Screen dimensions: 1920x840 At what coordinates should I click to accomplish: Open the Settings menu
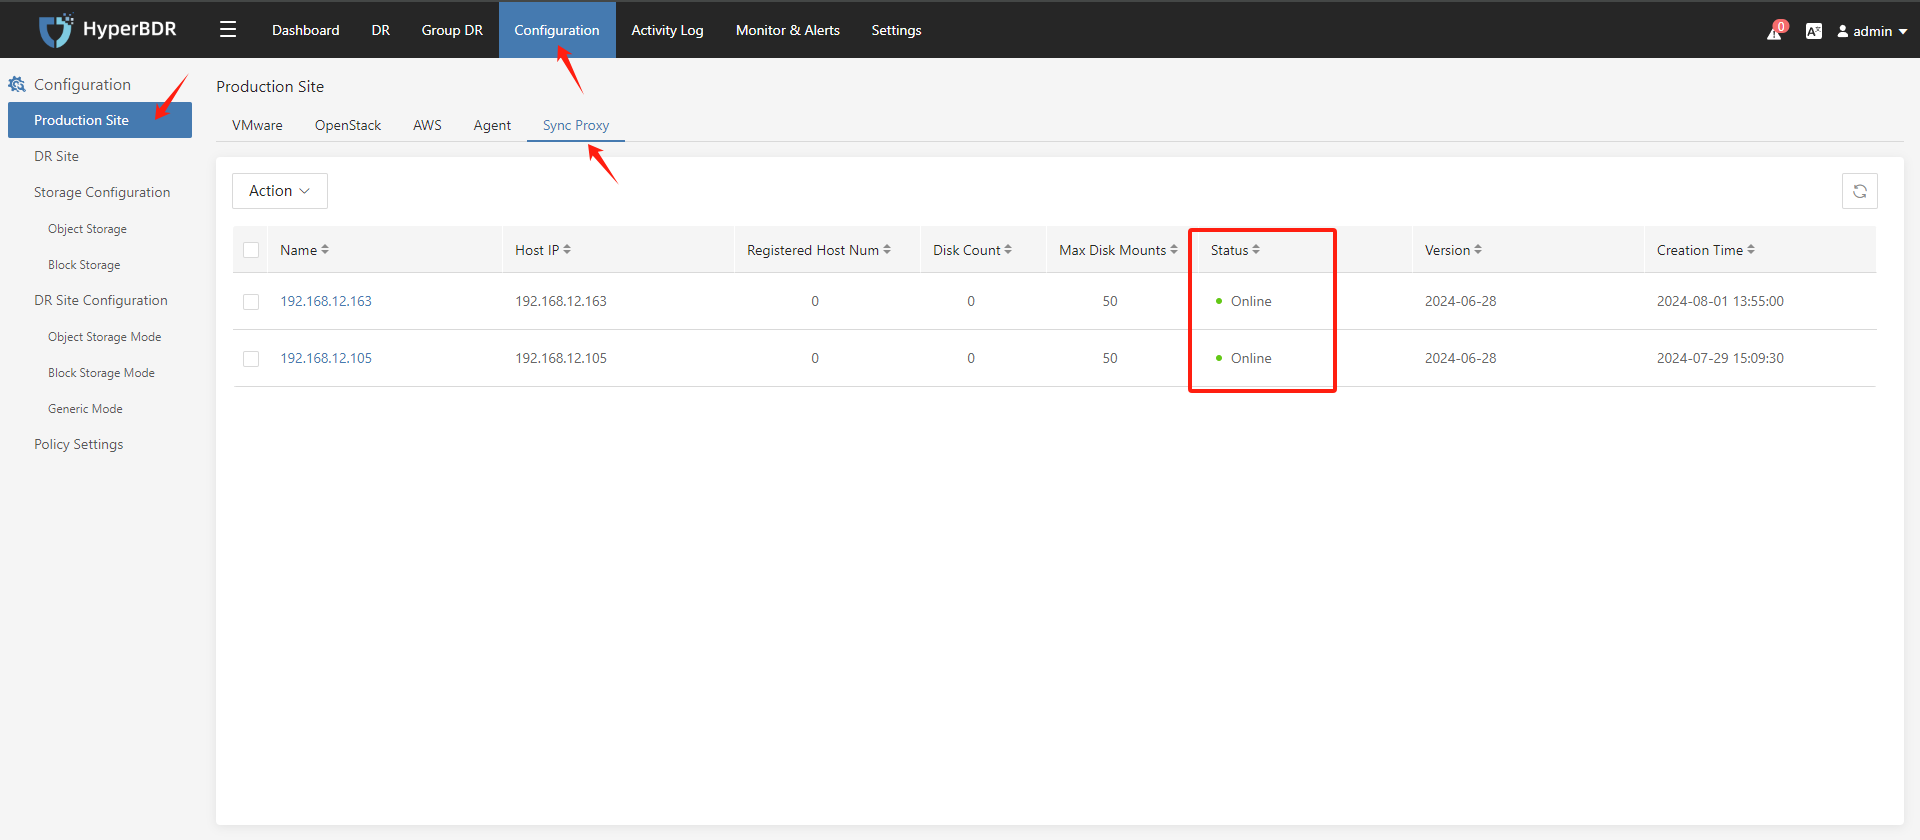pyautogui.click(x=896, y=30)
